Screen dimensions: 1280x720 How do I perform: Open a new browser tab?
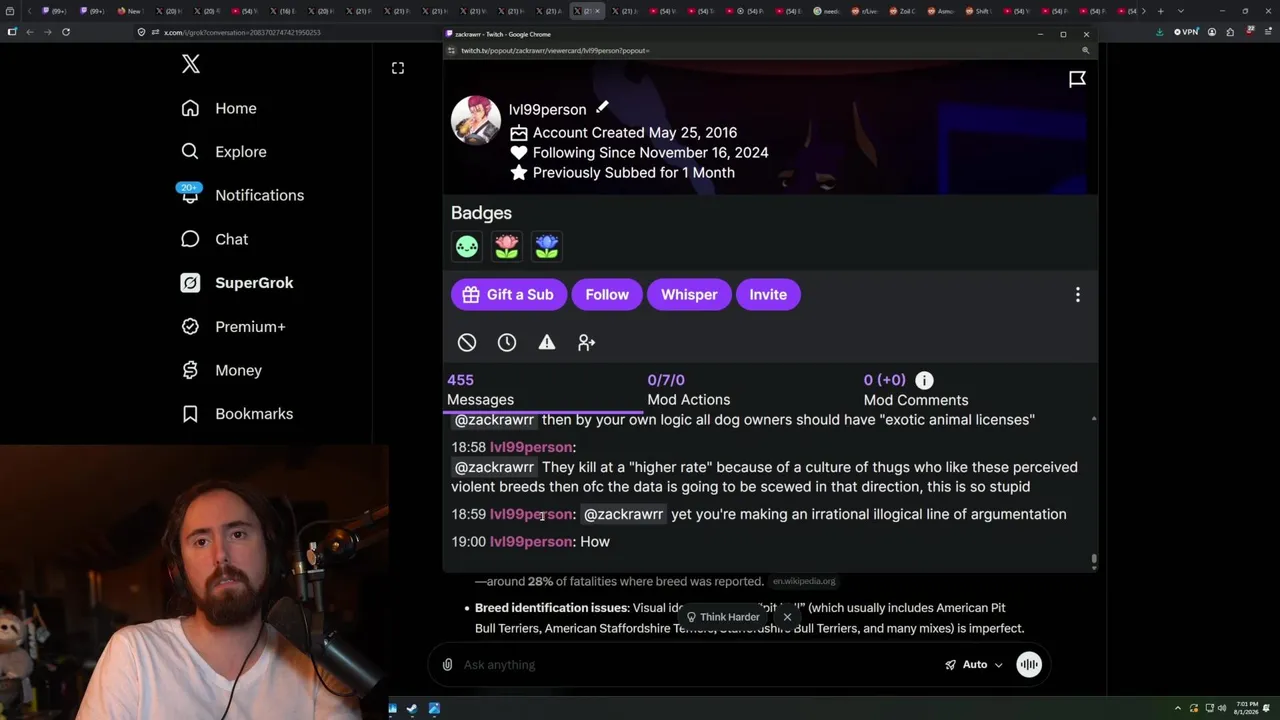(x=1160, y=11)
